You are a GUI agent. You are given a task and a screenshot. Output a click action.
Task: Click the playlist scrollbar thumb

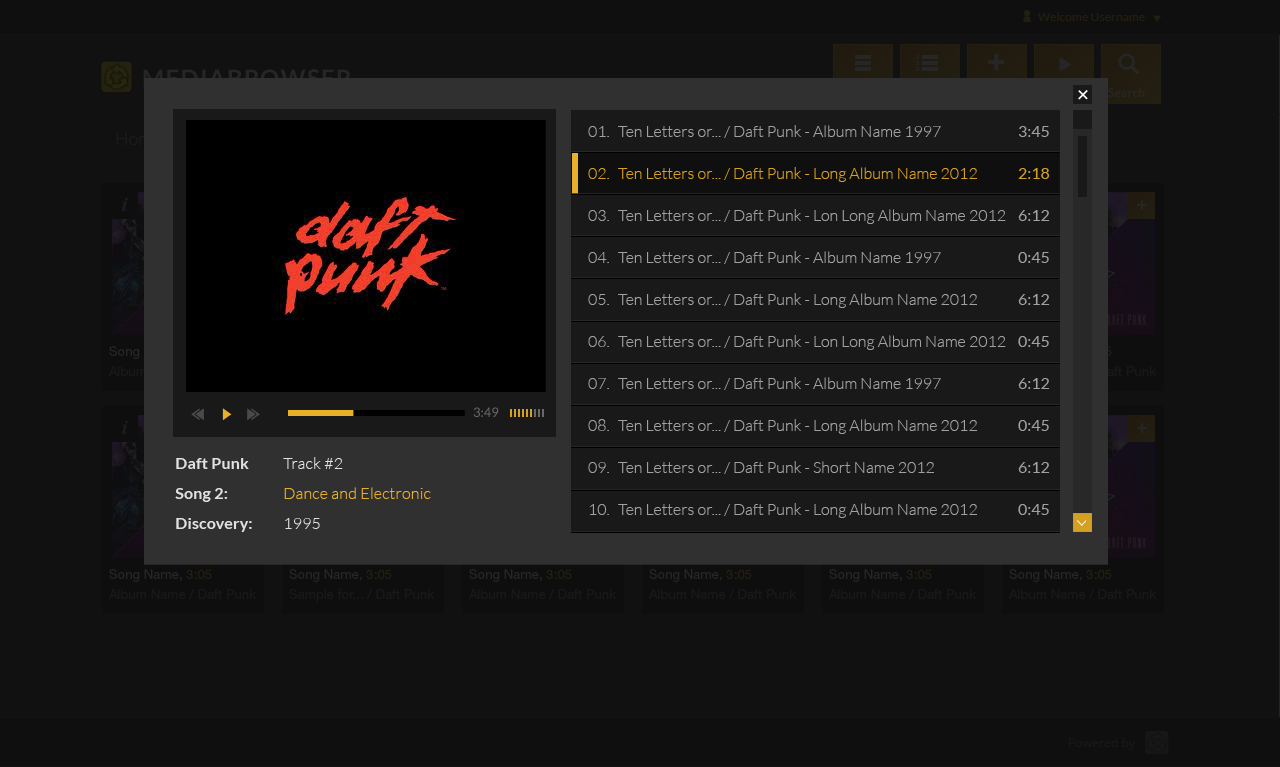1082,166
